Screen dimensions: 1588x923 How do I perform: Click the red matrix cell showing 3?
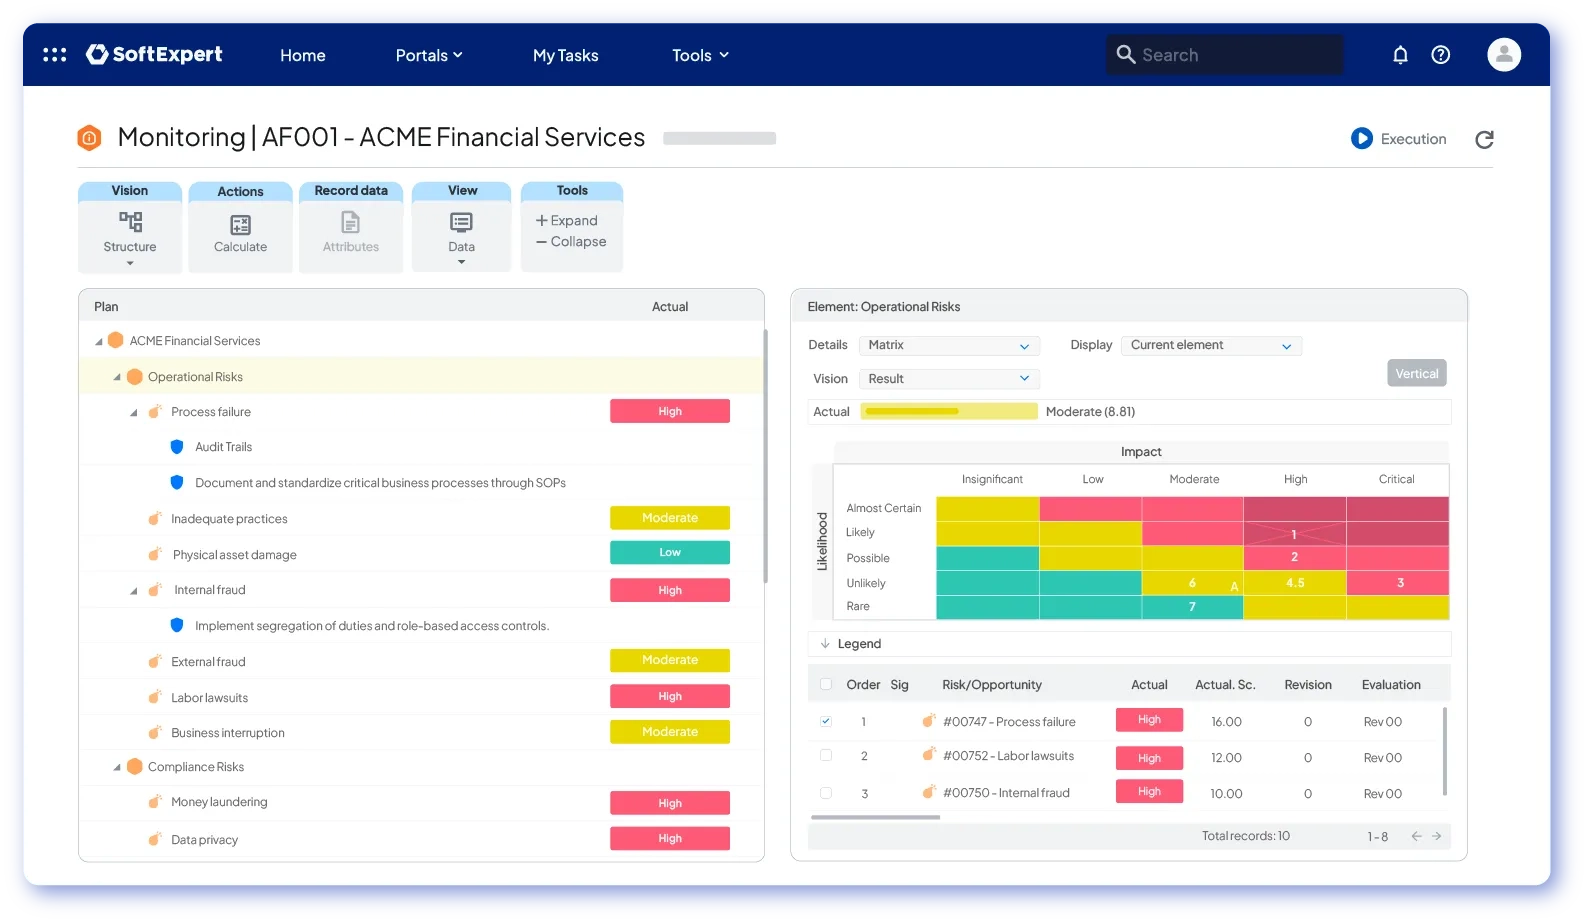[1398, 583]
